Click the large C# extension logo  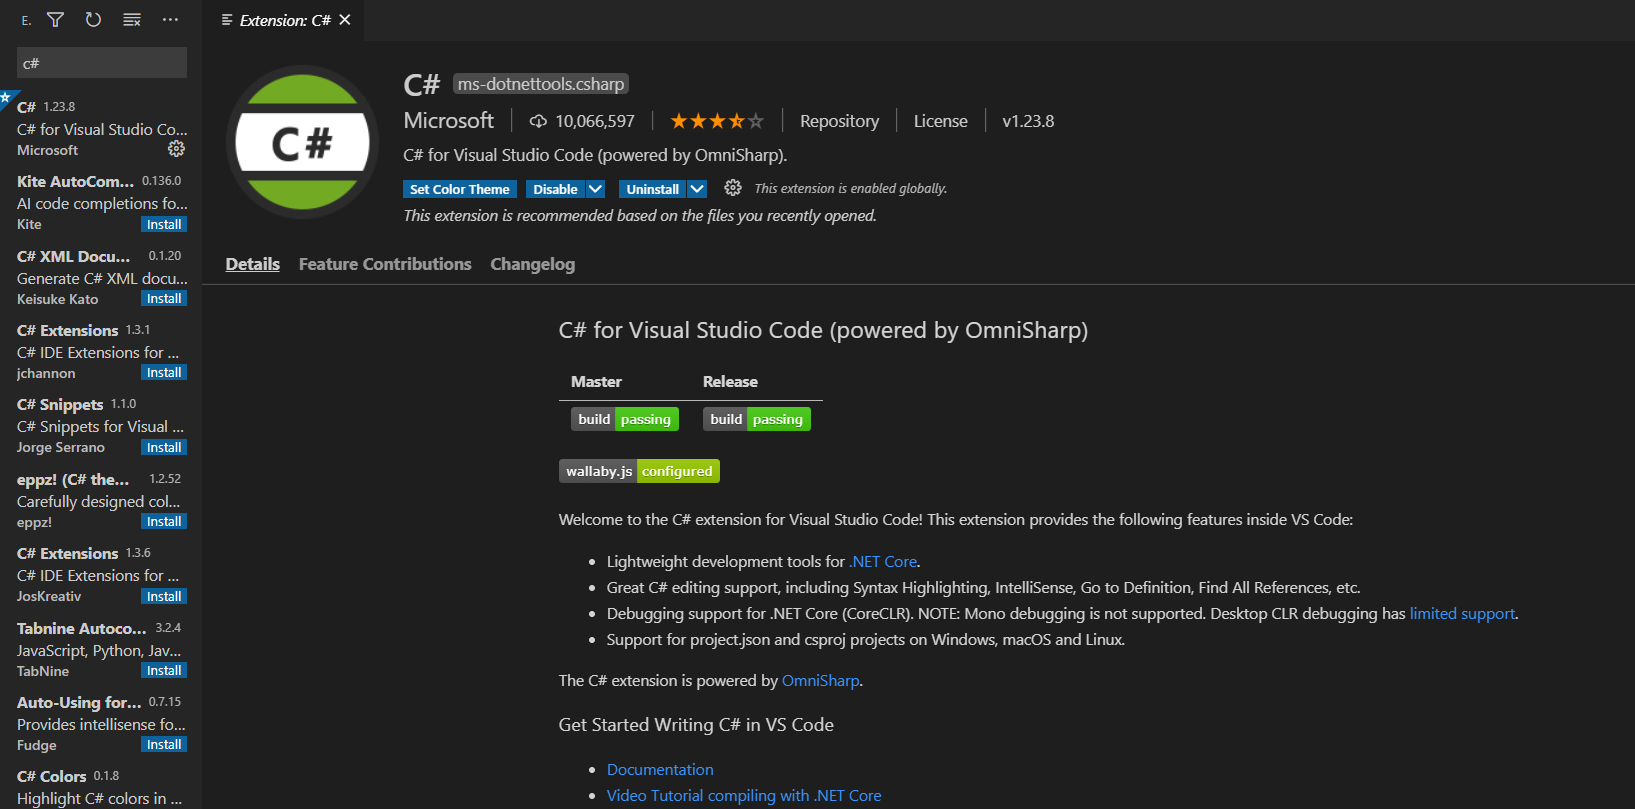pyautogui.click(x=302, y=143)
